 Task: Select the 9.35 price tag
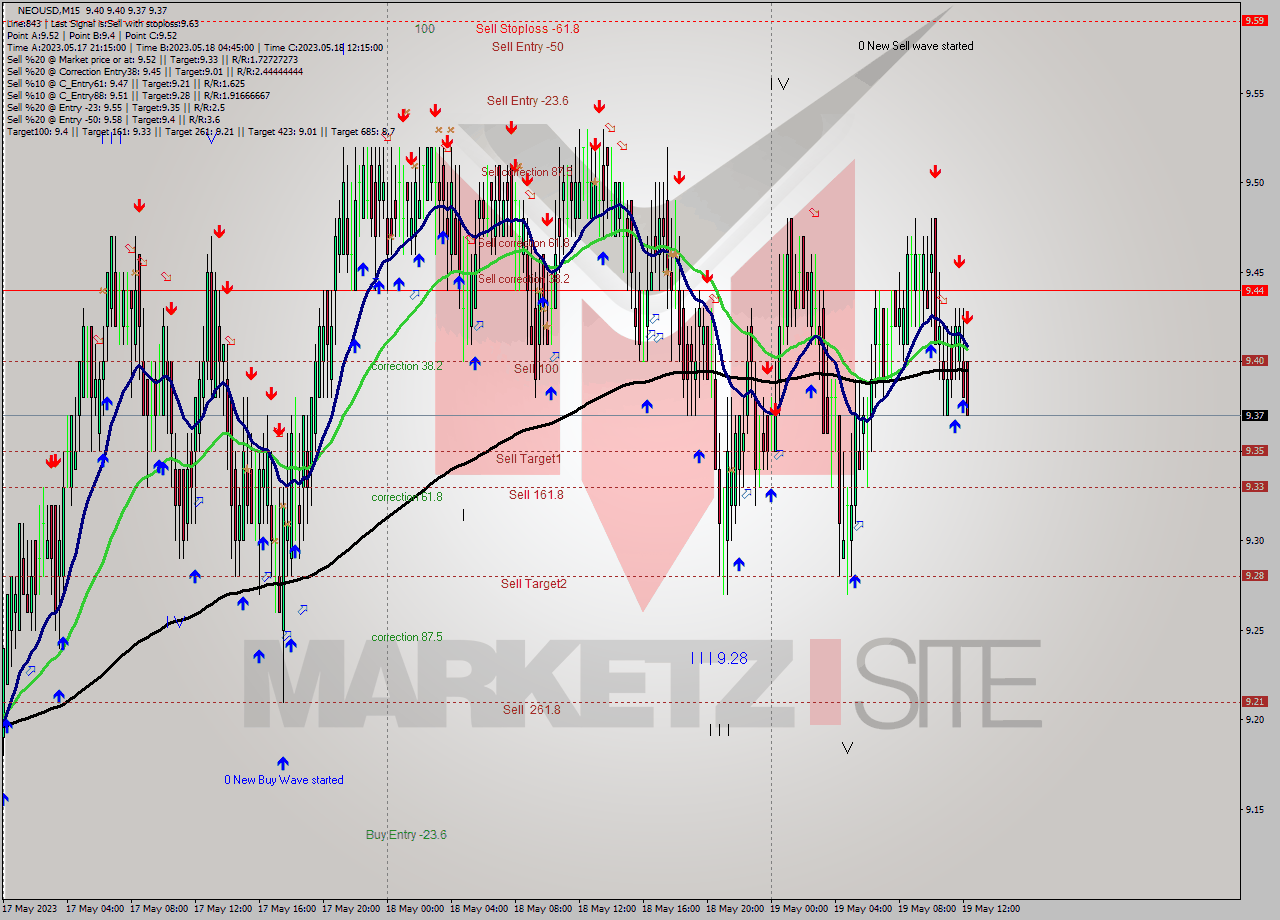[x=1254, y=451]
